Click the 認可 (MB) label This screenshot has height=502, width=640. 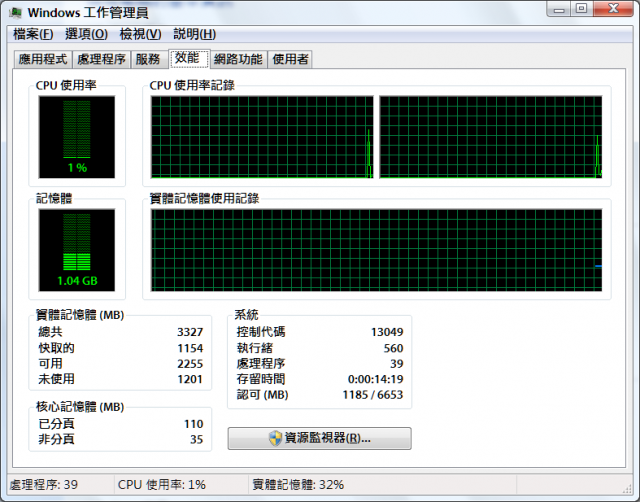pyautogui.click(x=262, y=395)
